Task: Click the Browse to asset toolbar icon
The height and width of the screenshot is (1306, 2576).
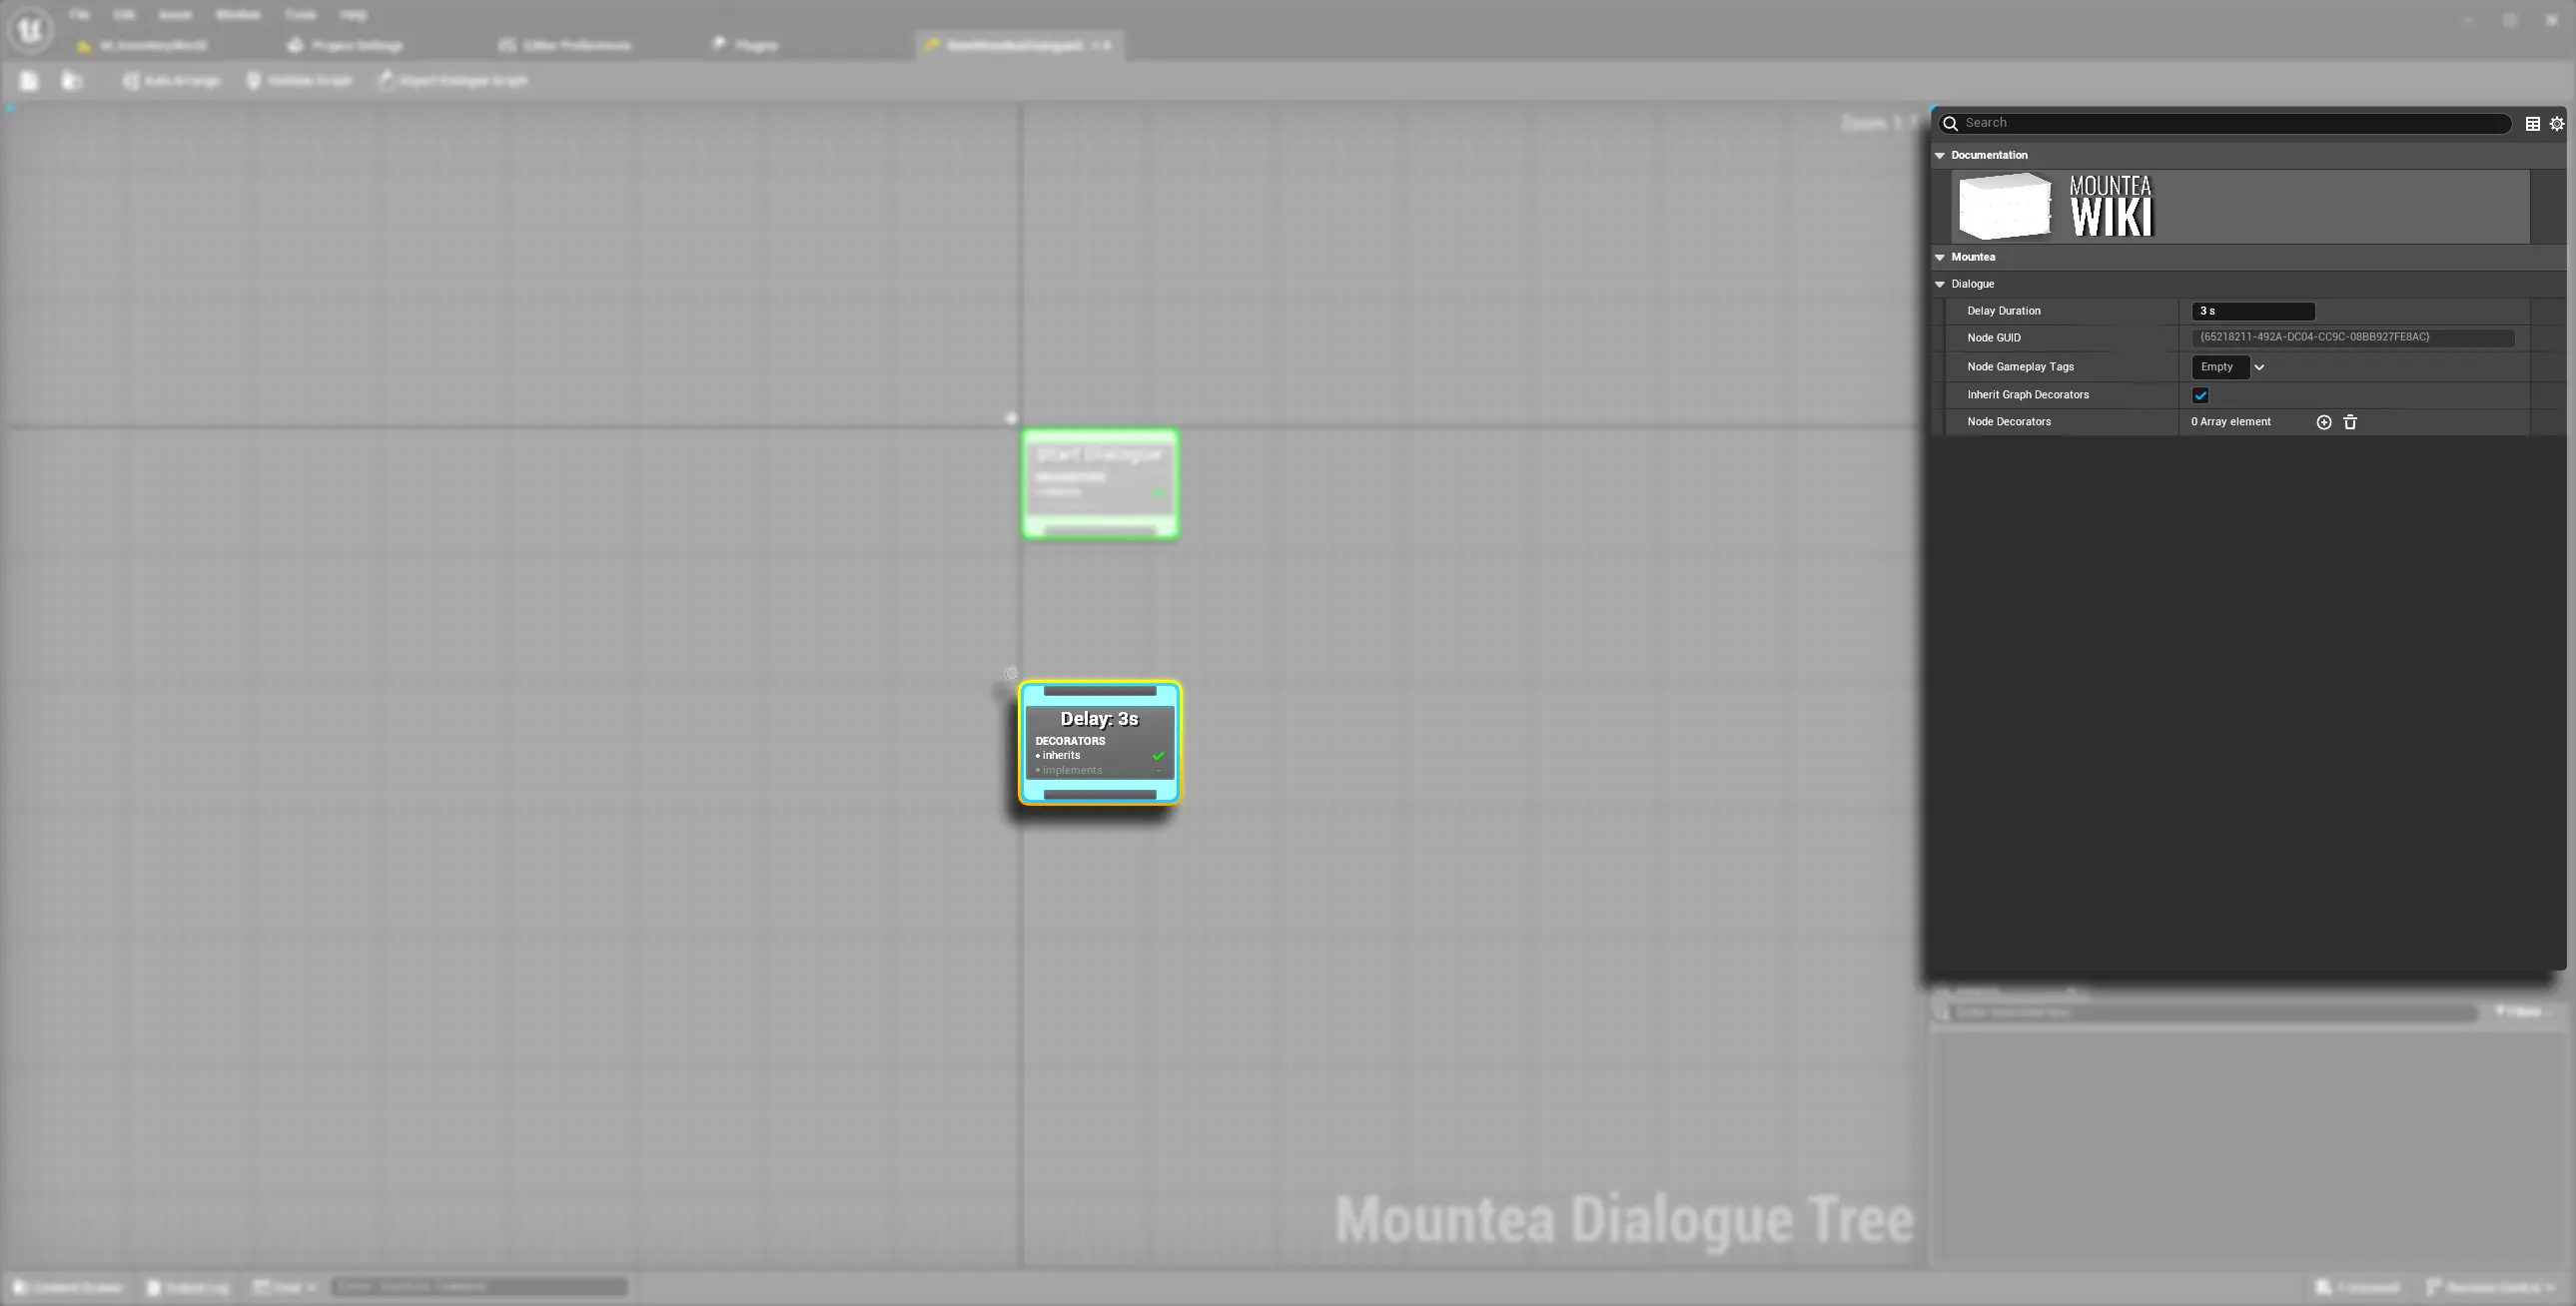Action: (x=71, y=81)
